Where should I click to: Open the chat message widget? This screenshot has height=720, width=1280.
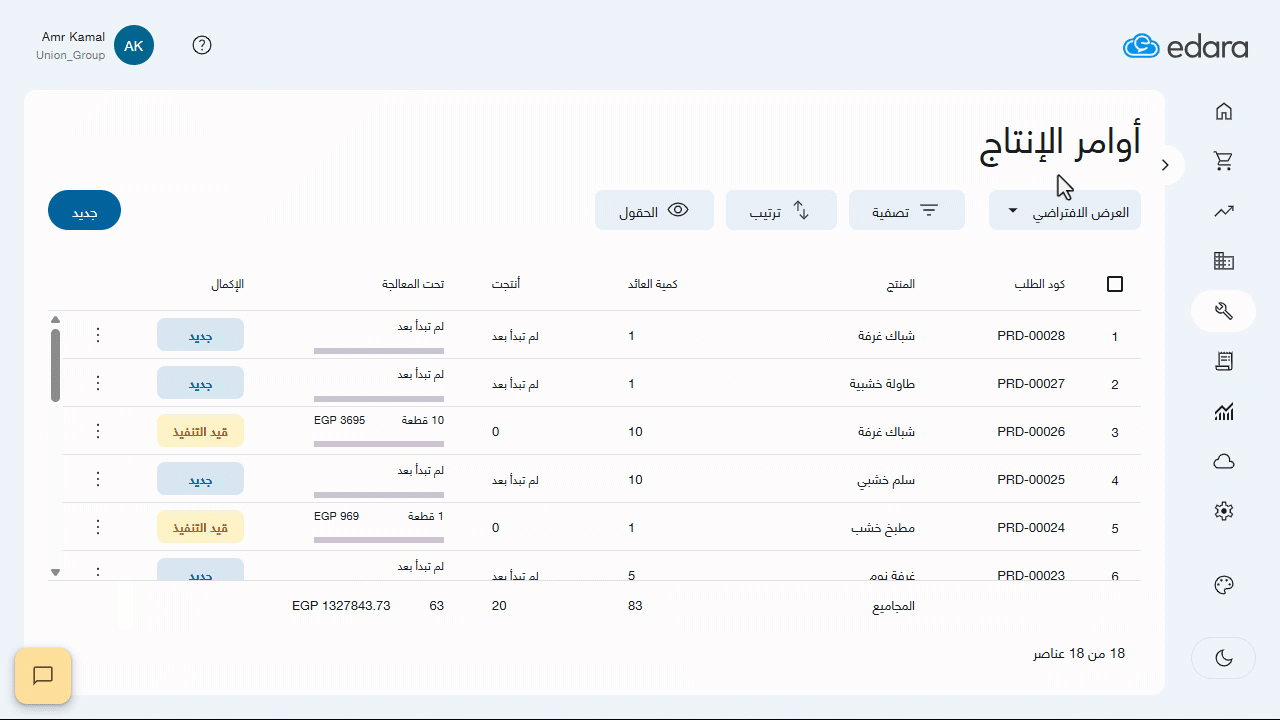pos(43,676)
